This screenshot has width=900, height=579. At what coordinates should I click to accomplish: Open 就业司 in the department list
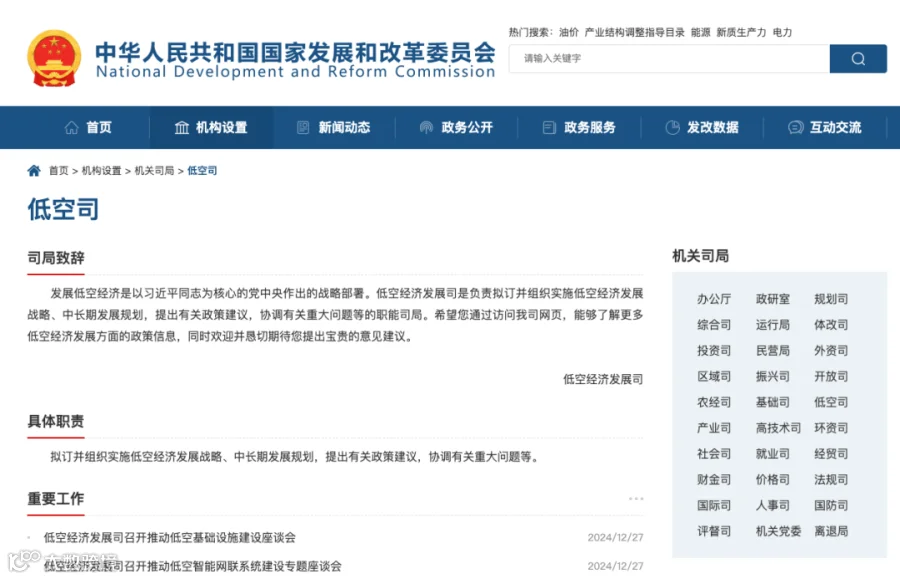click(773, 454)
